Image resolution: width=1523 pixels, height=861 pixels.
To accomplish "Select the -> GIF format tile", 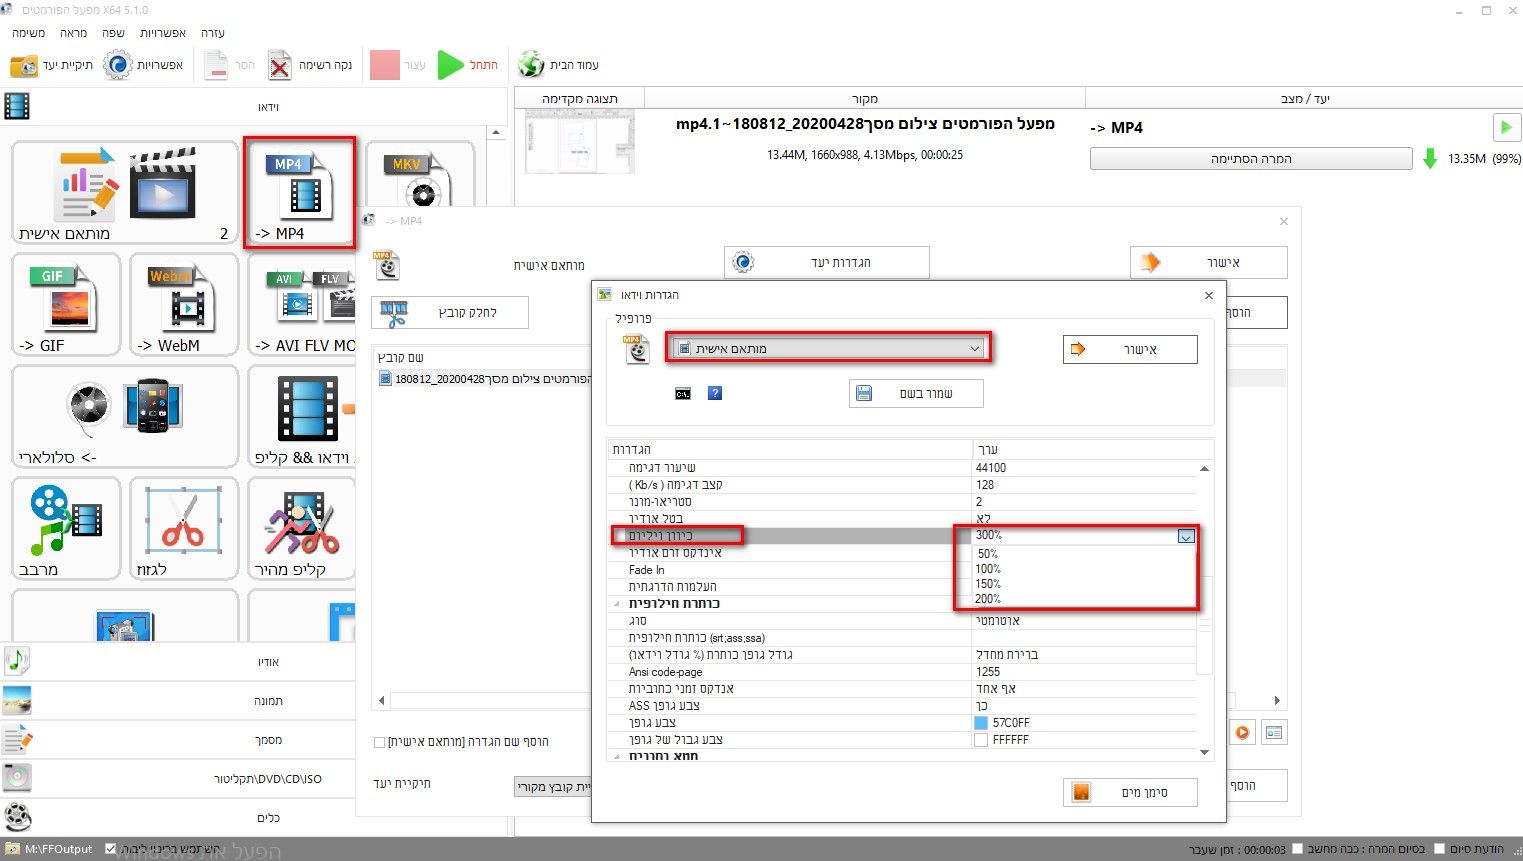I will point(66,305).
